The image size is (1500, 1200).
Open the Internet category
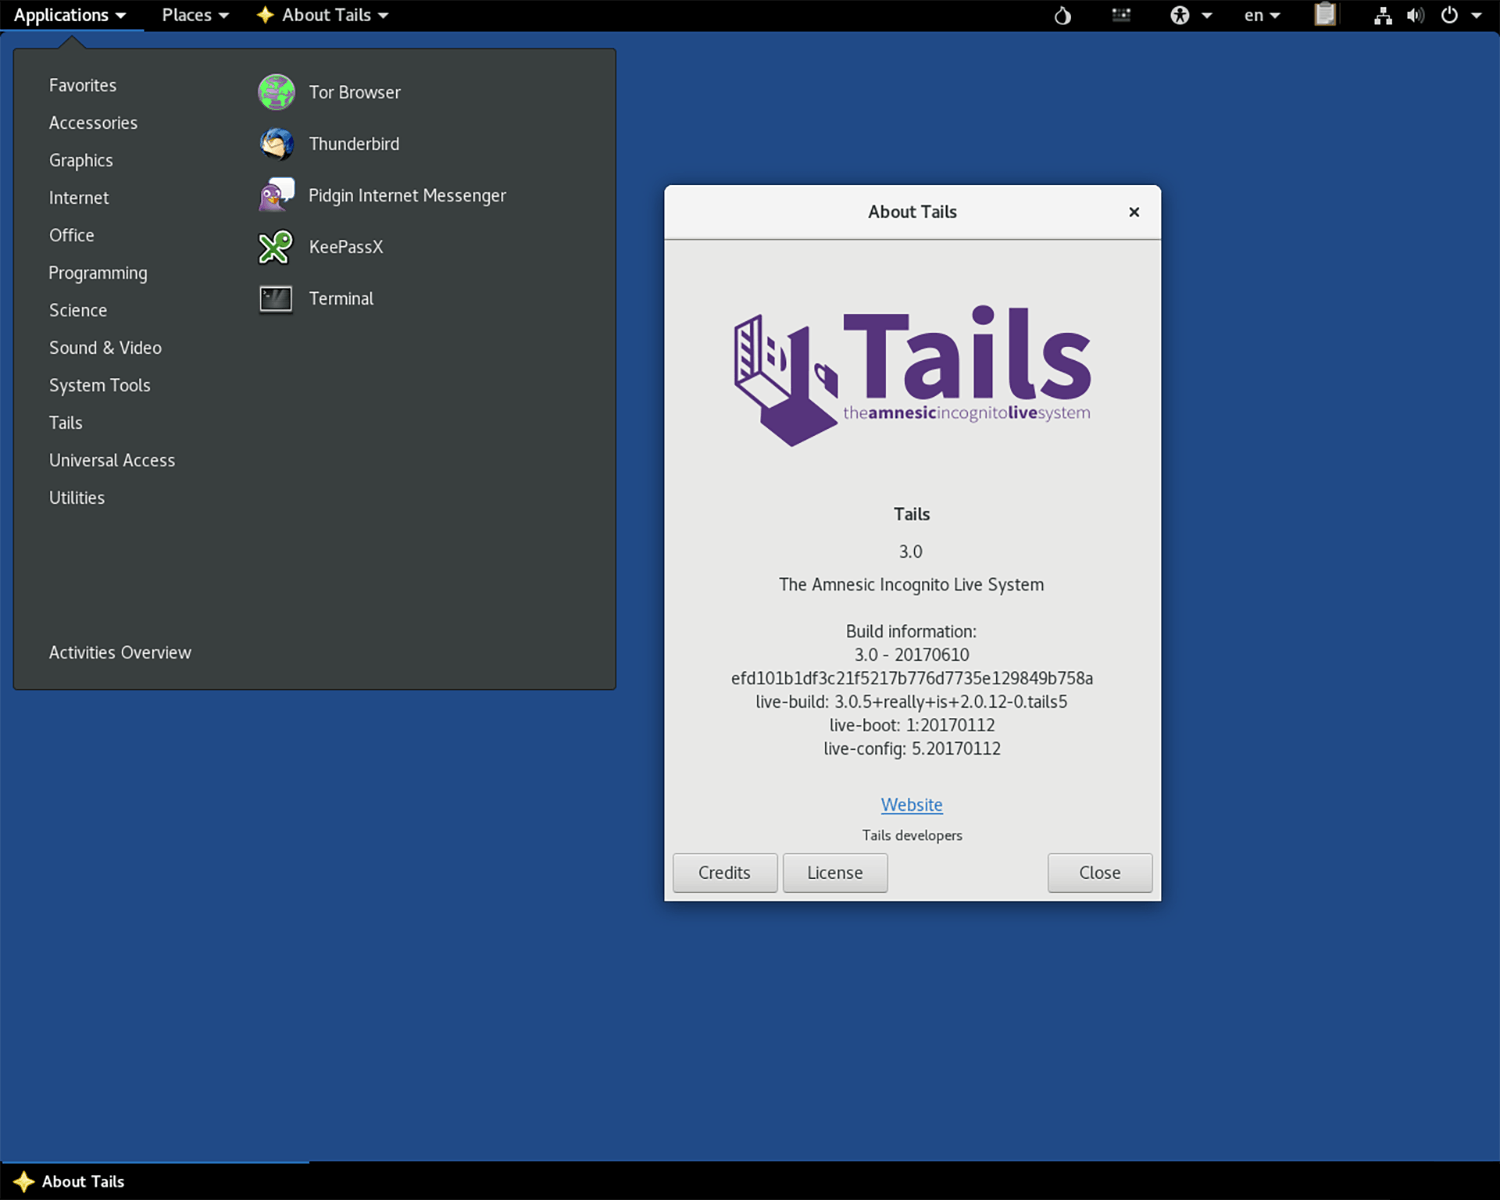pyautogui.click(x=79, y=198)
